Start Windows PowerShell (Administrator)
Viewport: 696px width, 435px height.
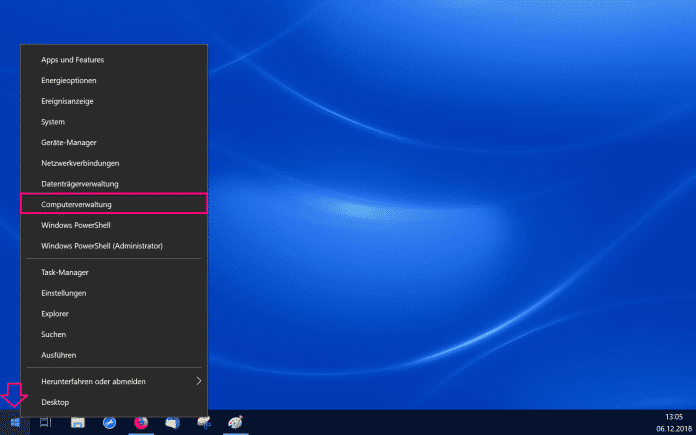(102, 246)
